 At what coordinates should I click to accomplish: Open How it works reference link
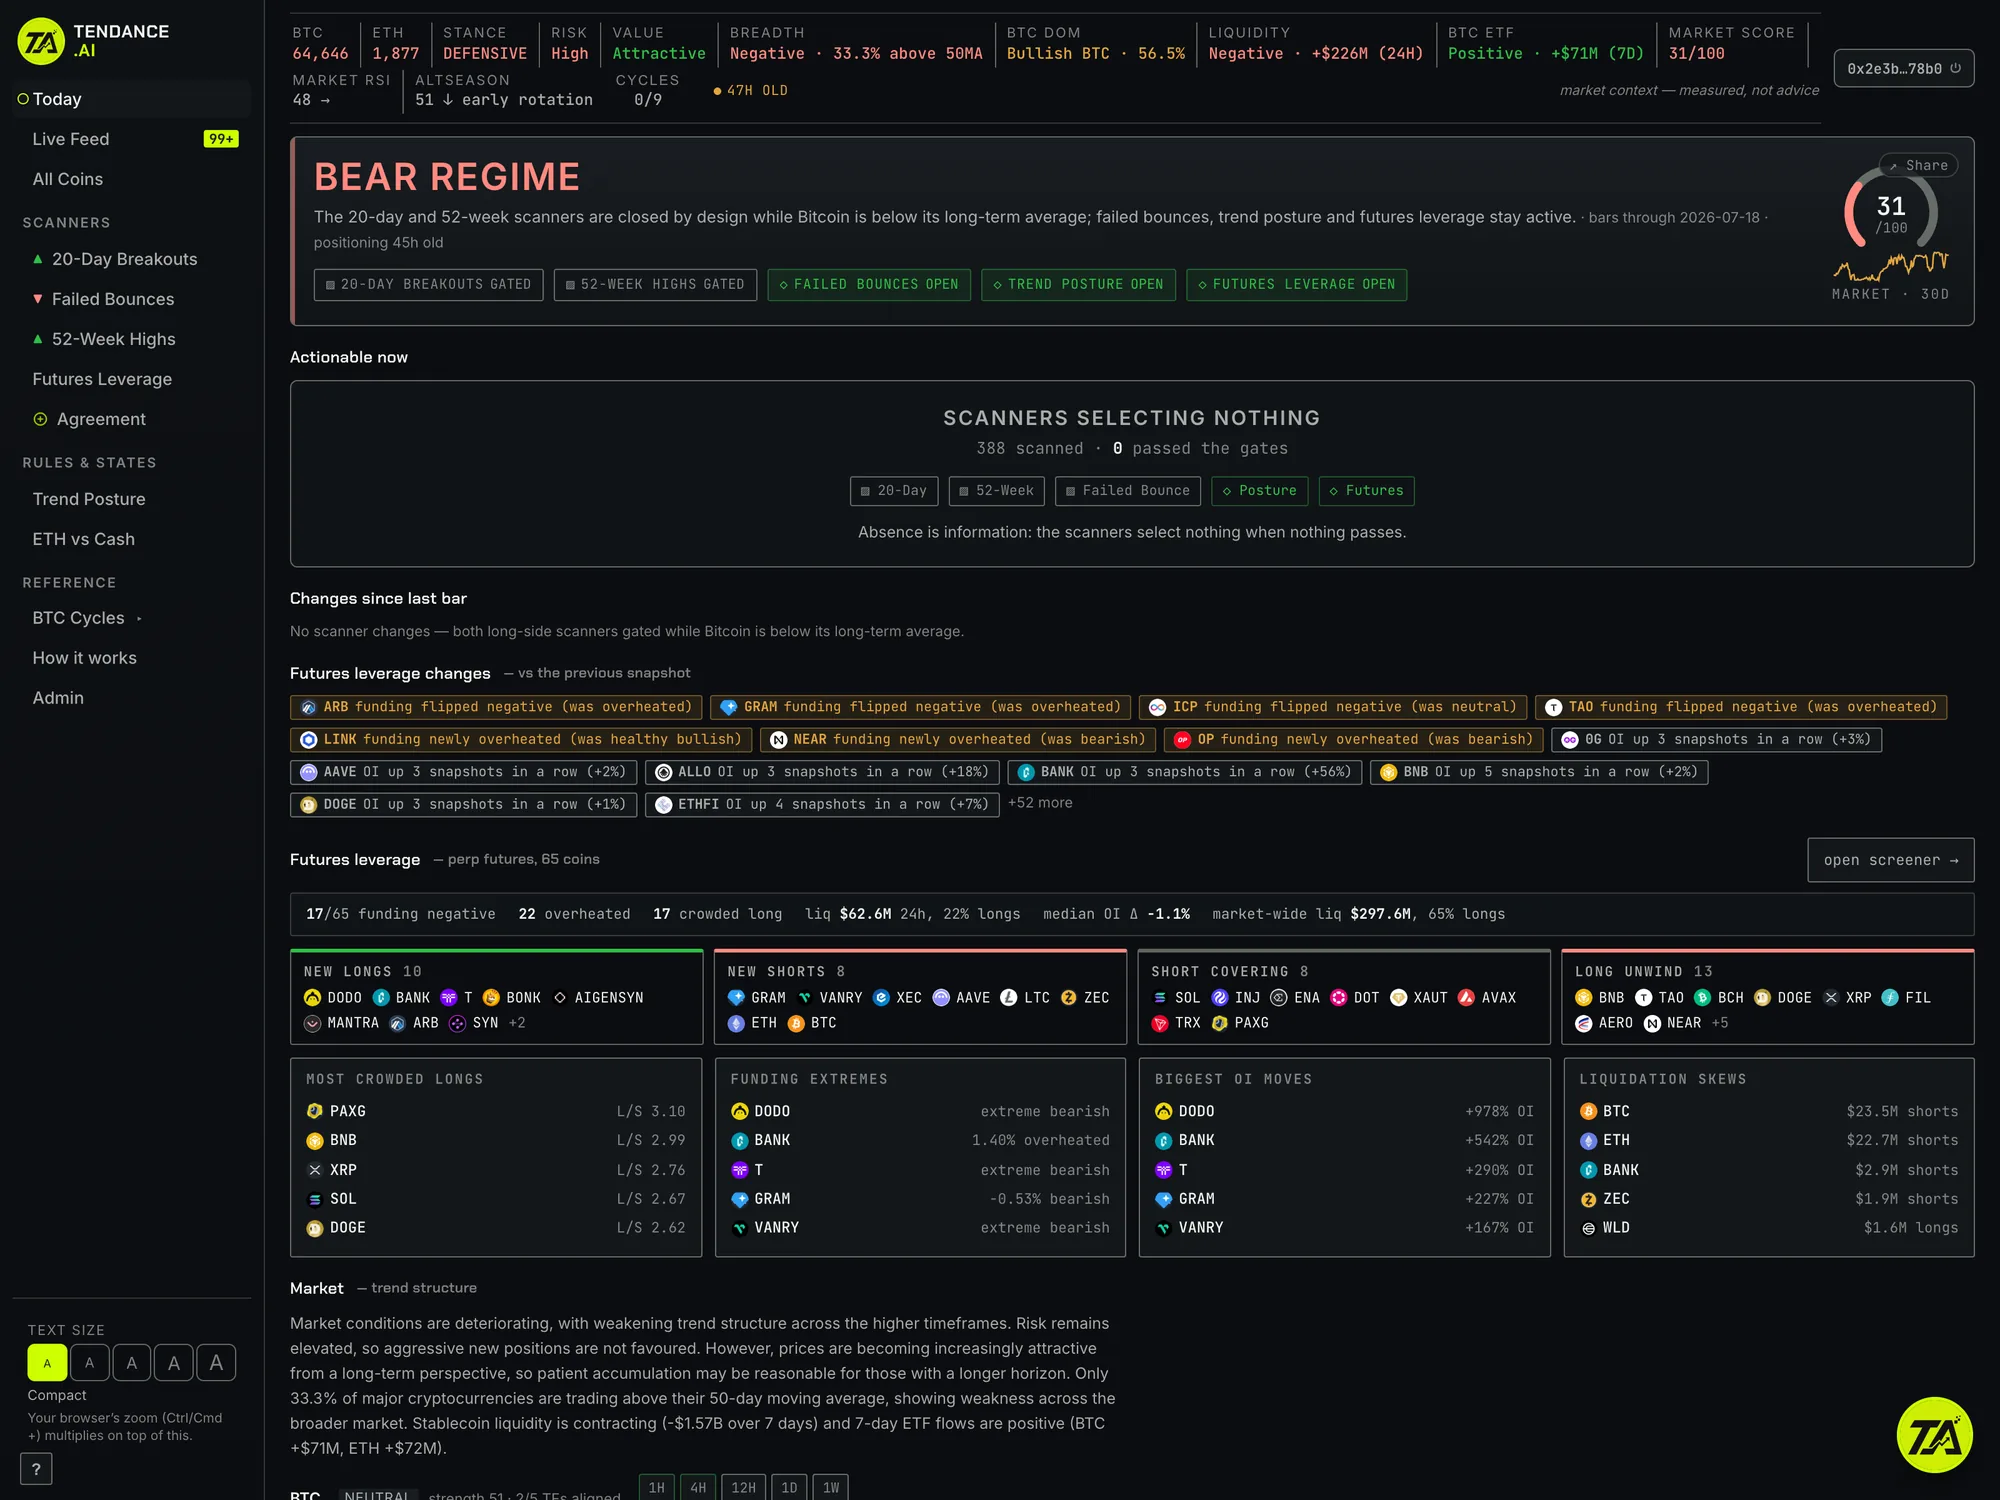pos(131,658)
